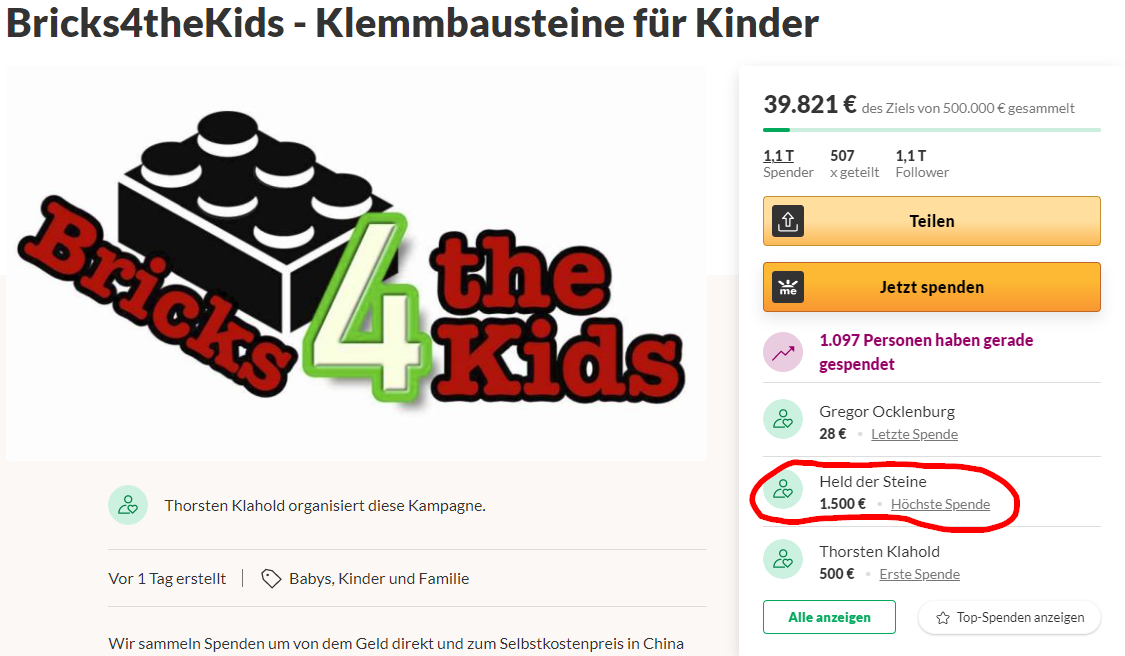Click the Babys, Kinder und Familie category
This screenshot has height=656, width=1125.
pyautogui.click(x=379, y=578)
